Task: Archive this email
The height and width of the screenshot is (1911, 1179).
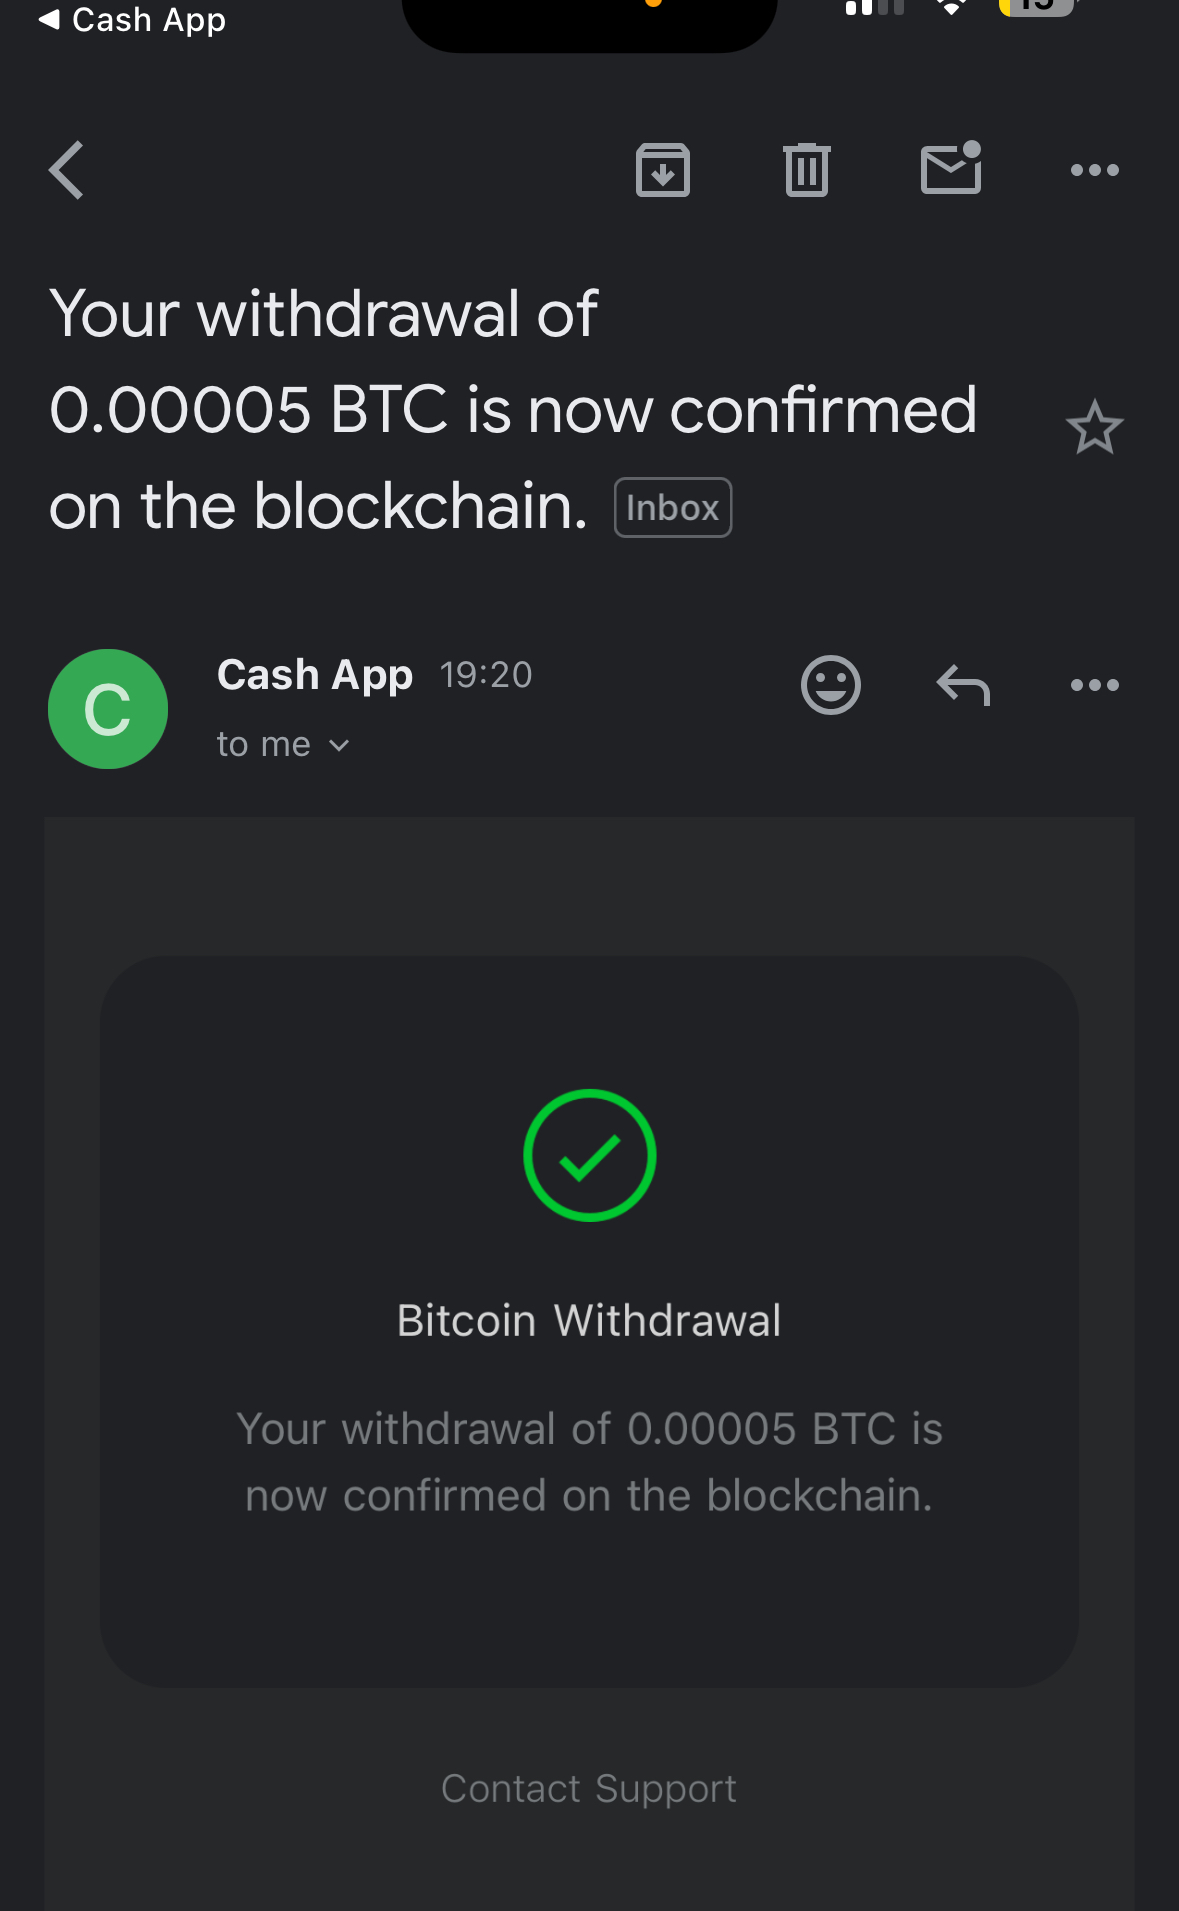Action: (662, 170)
